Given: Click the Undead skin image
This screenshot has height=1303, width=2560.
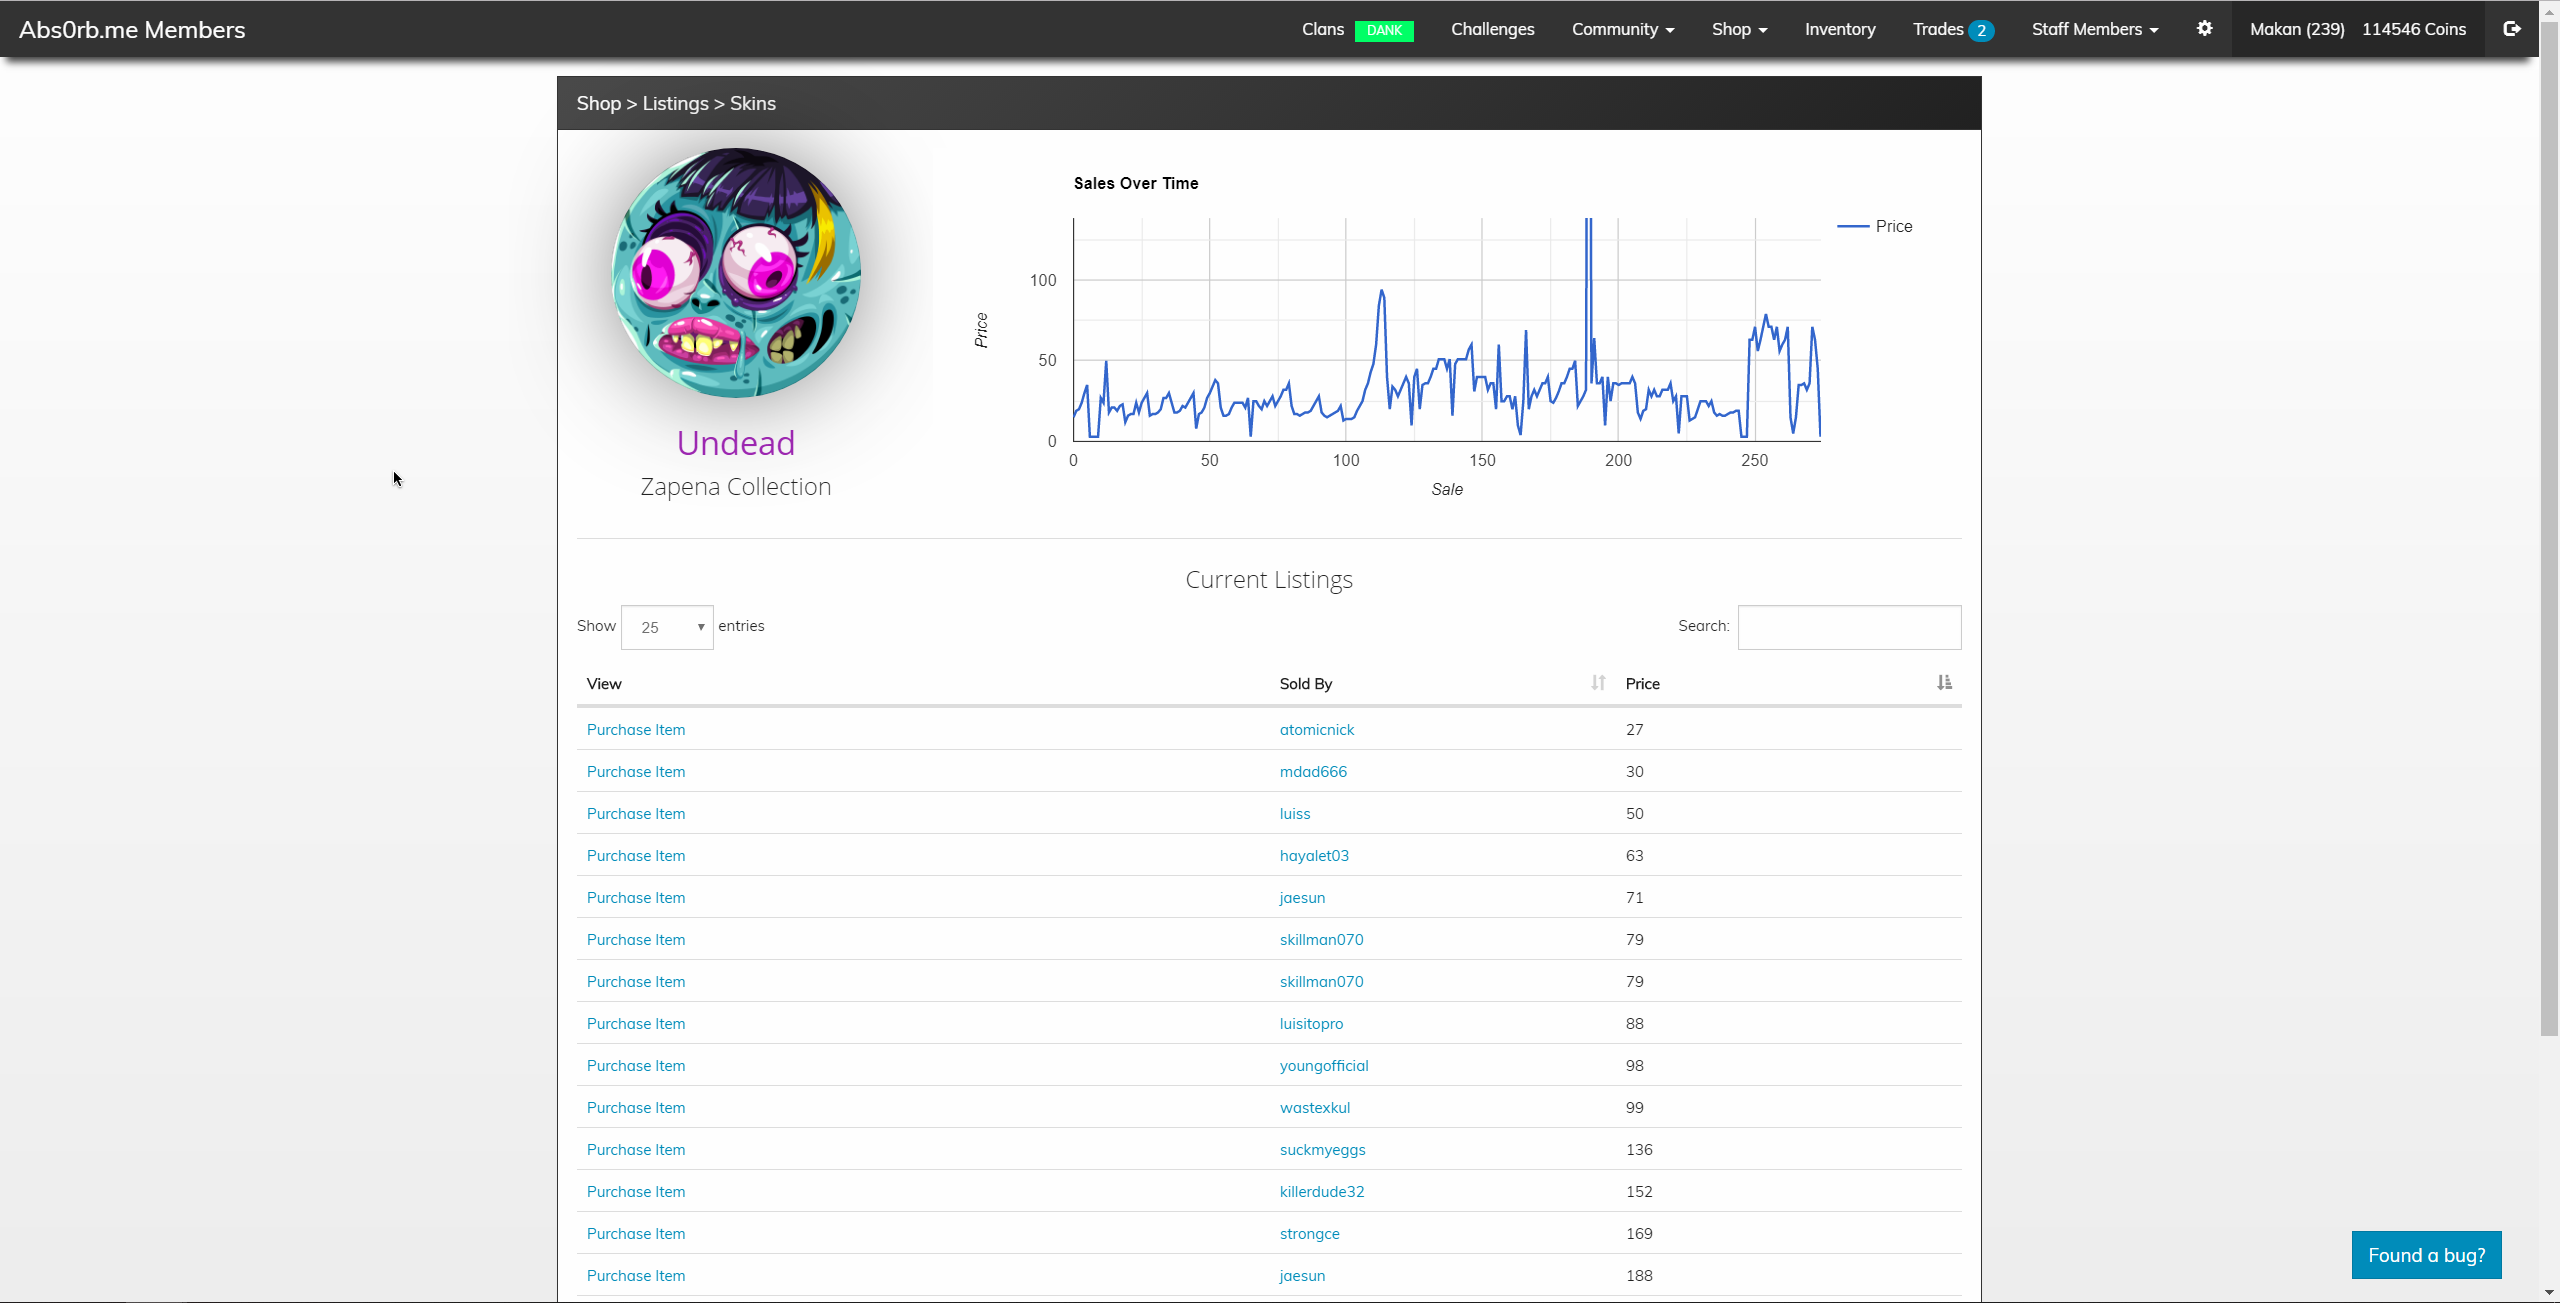Looking at the screenshot, I should pos(736,272).
